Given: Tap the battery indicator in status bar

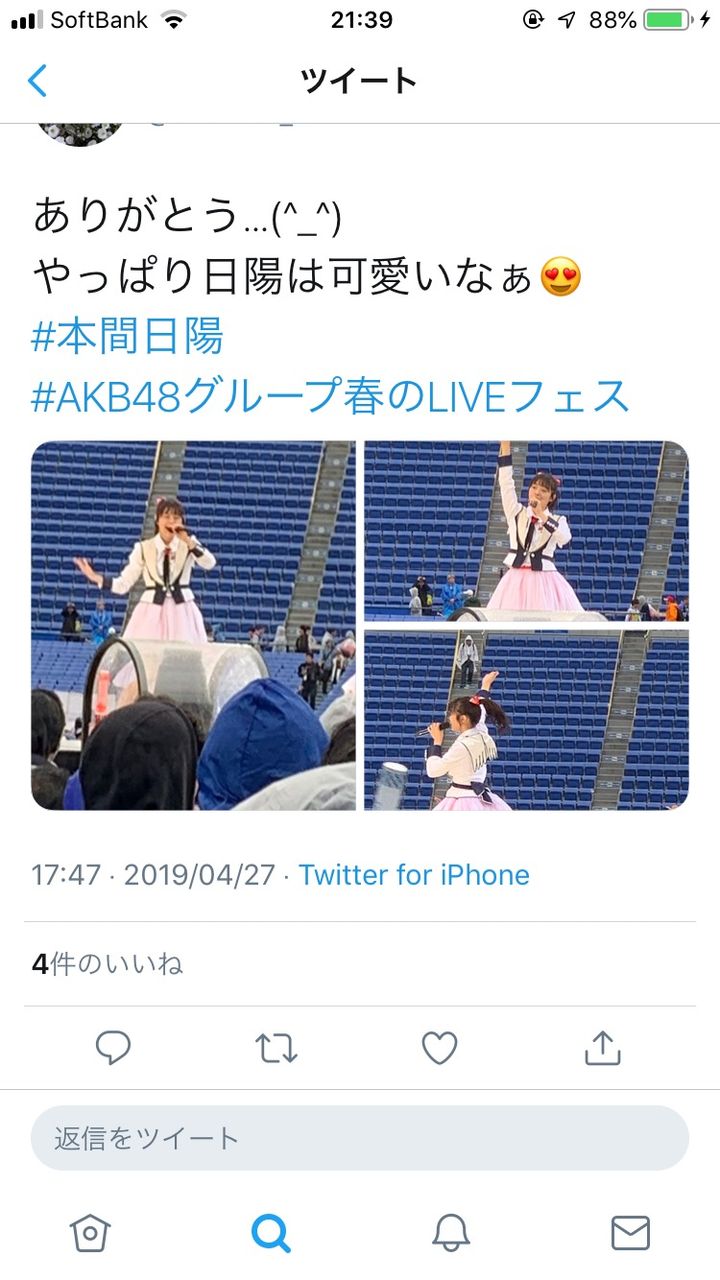Looking at the screenshot, I should pyautogui.click(x=672, y=19).
